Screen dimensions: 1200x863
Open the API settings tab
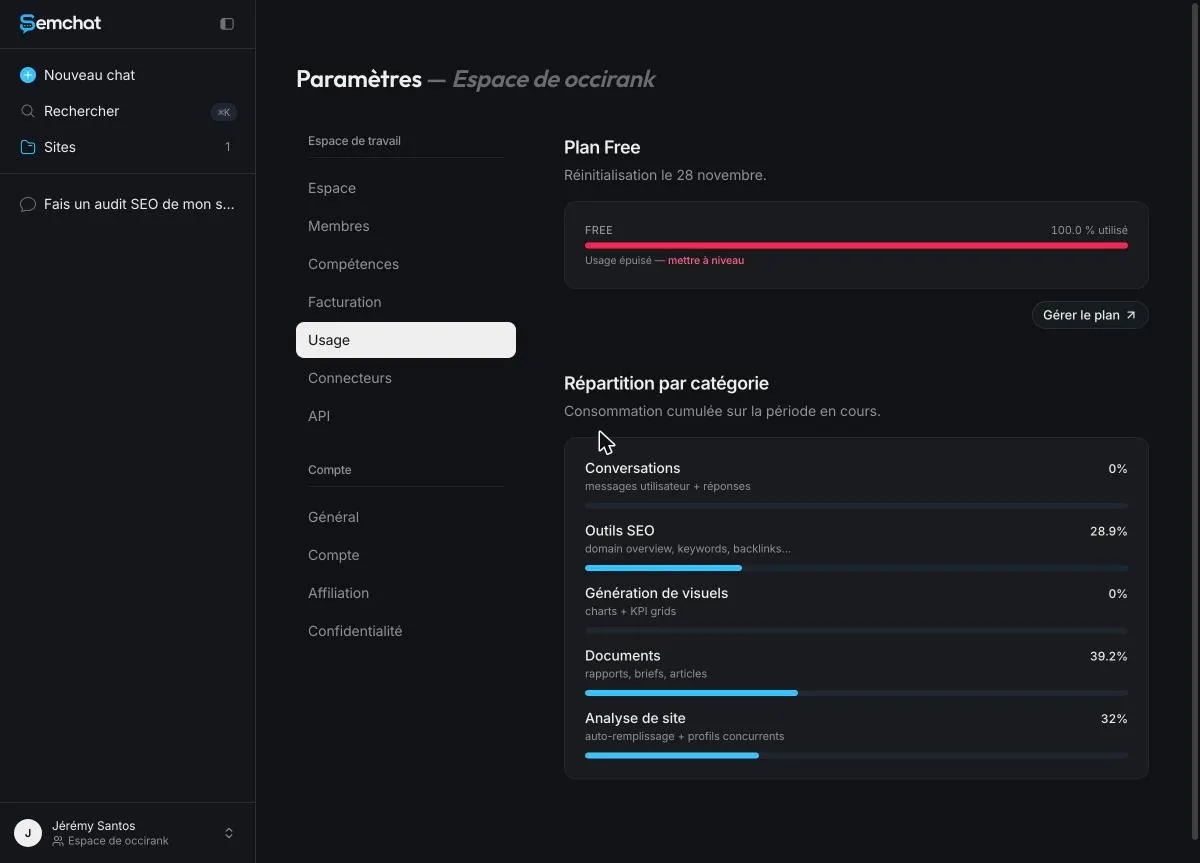click(x=406, y=416)
